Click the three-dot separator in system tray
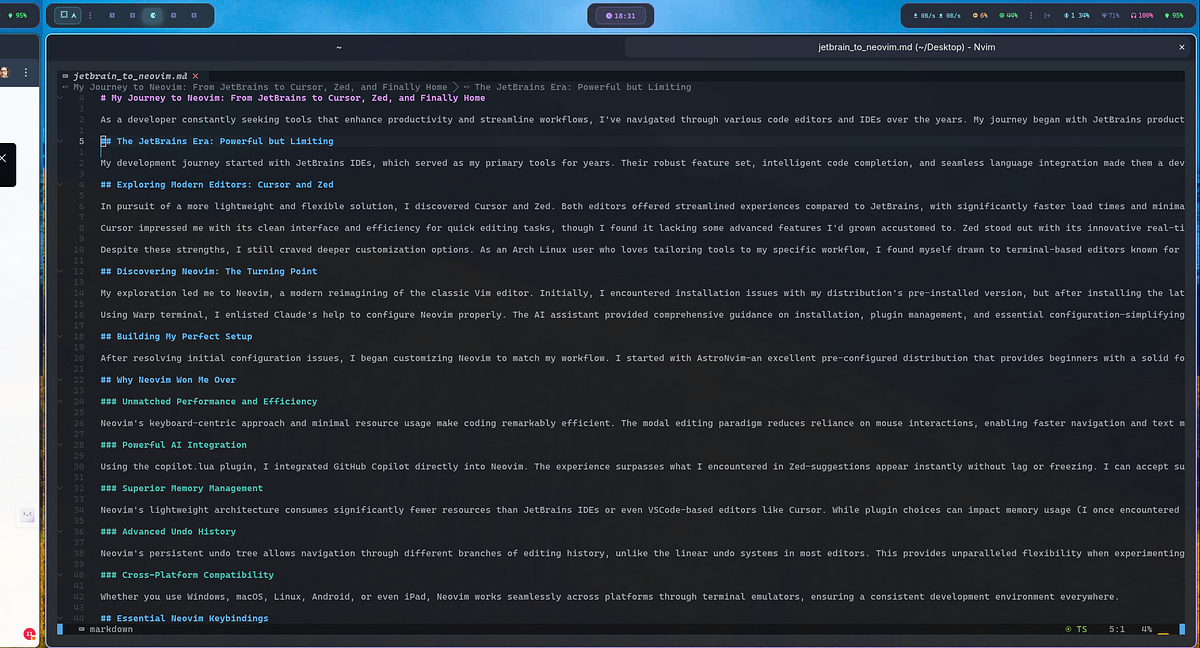1200x648 pixels. coord(1031,15)
